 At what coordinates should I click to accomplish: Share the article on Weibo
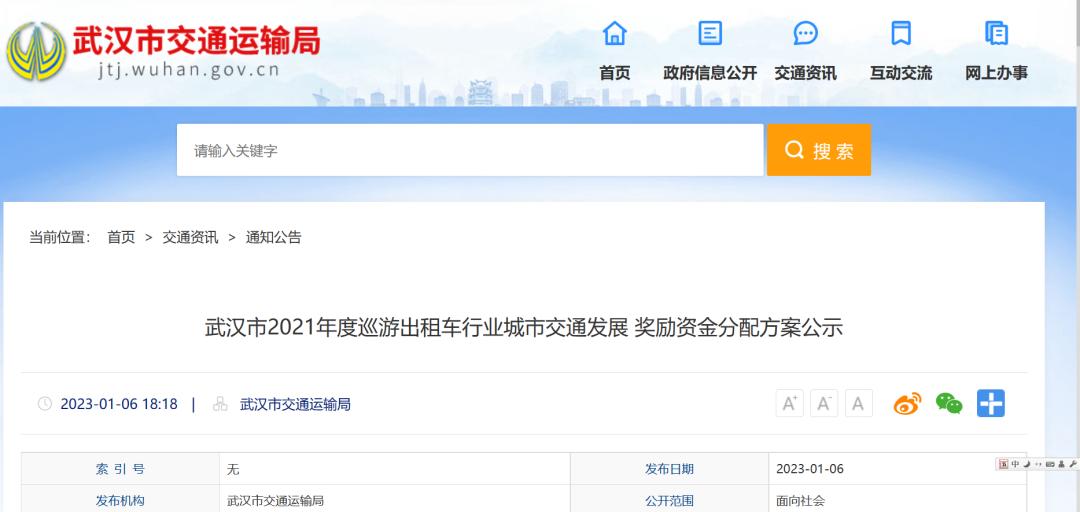click(x=907, y=403)
